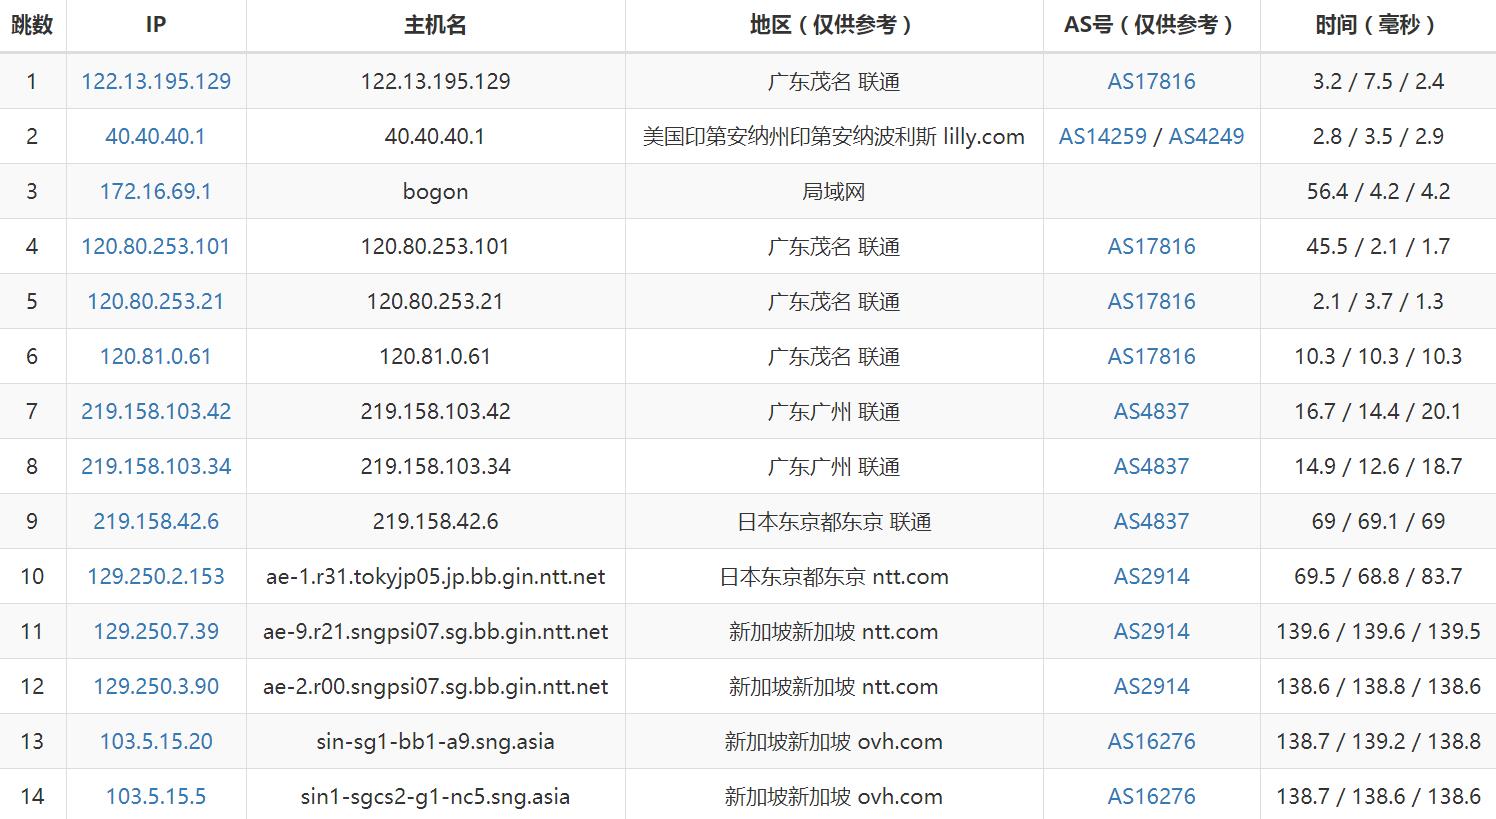Open IP link 103.5.15.5
Image resolution: width=1496 pixels, height=819 pixels.
tap(156, 796)
